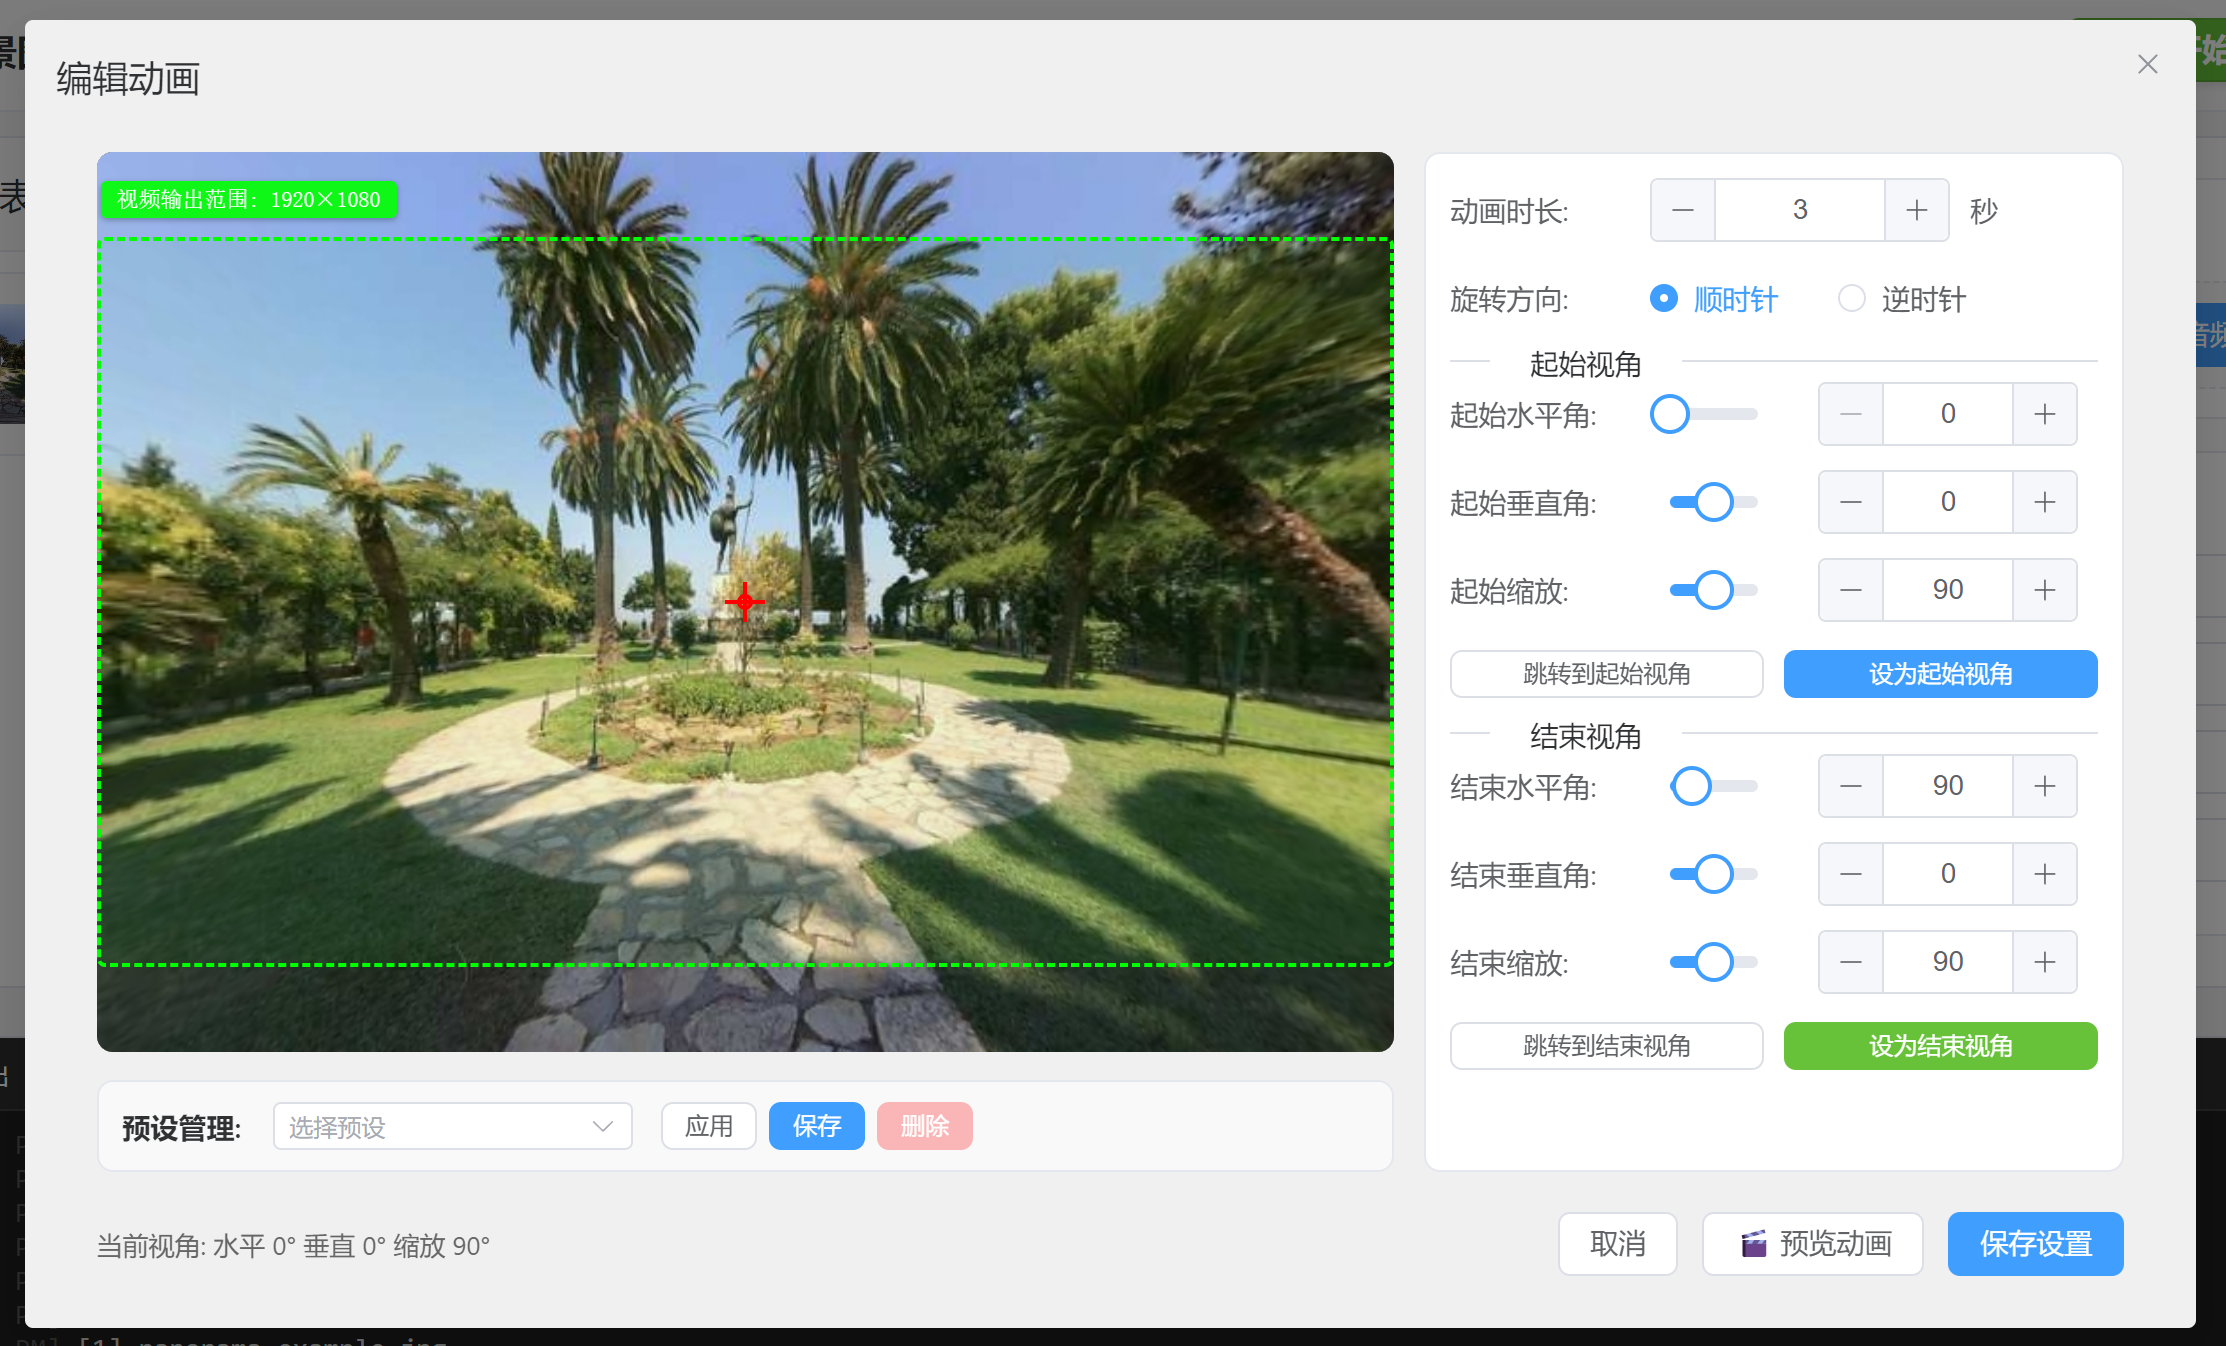Open the preset selection dropdown
Viewport: 2226px width, 1346px height.
coord(452,1127)
